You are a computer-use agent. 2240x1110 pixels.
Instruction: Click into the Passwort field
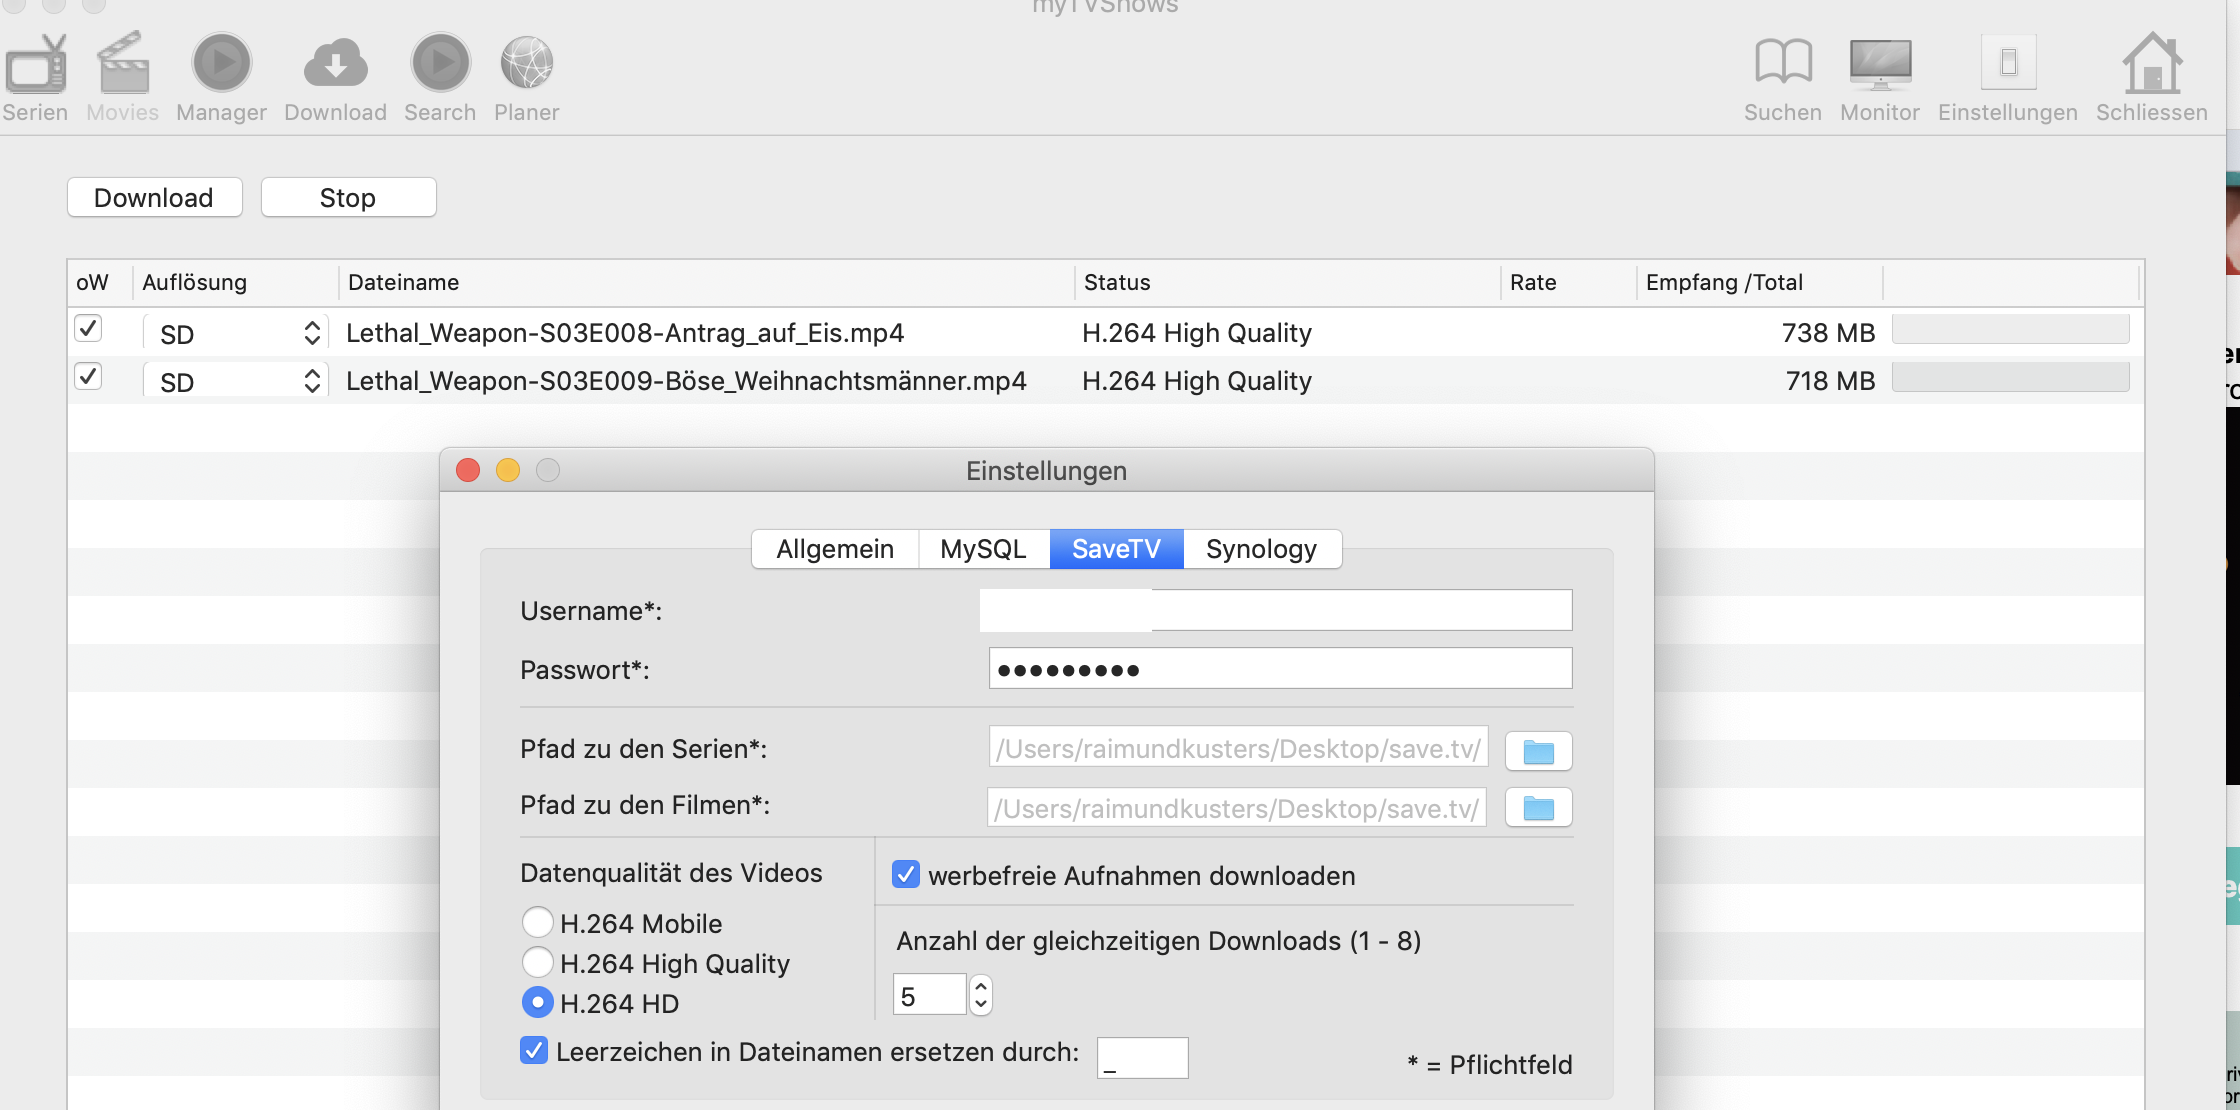1280,668
